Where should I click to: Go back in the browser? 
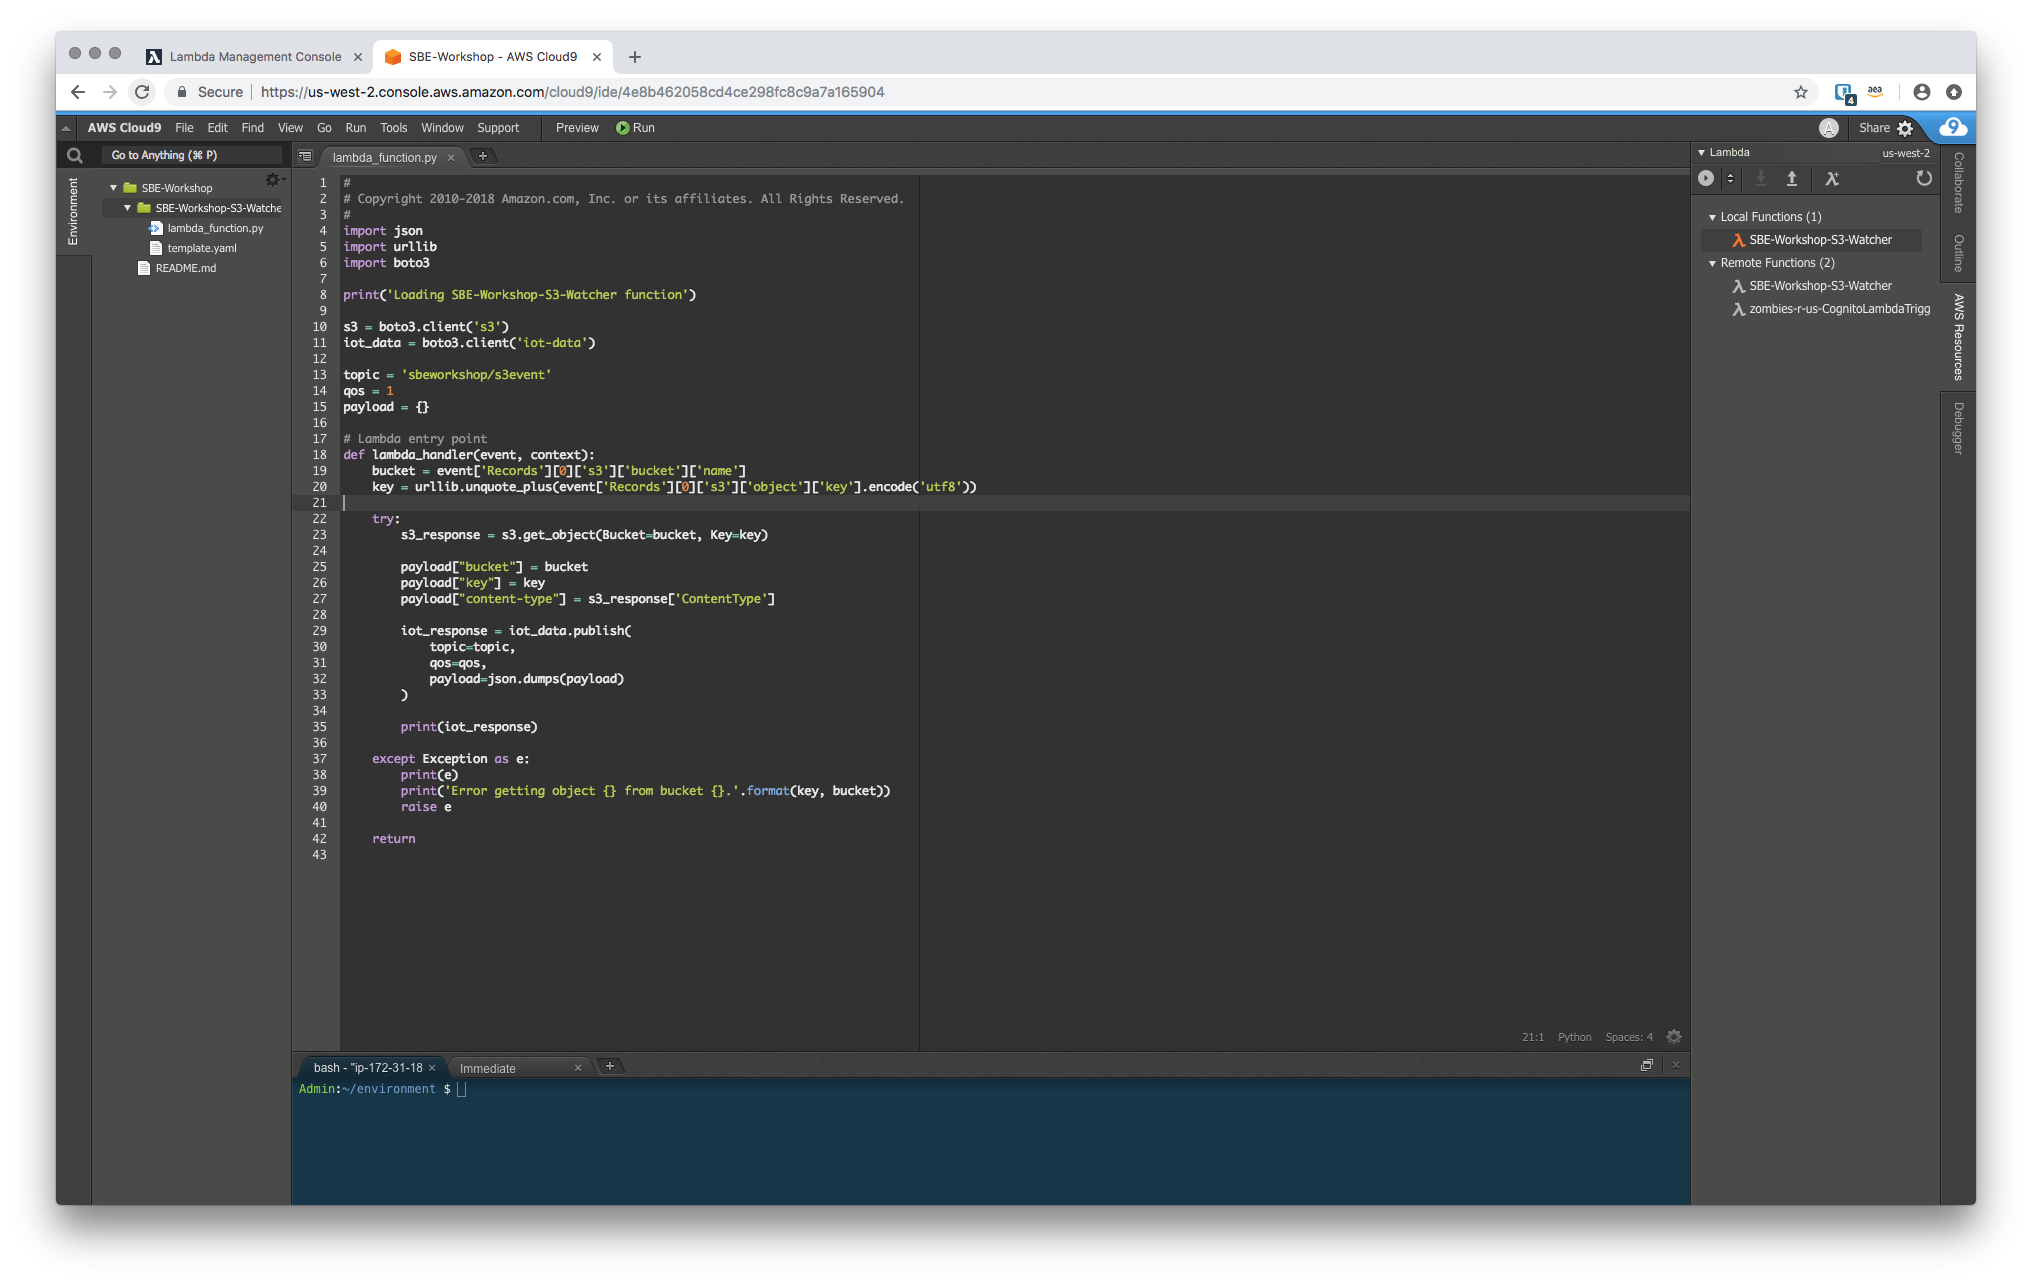[78, 92]
